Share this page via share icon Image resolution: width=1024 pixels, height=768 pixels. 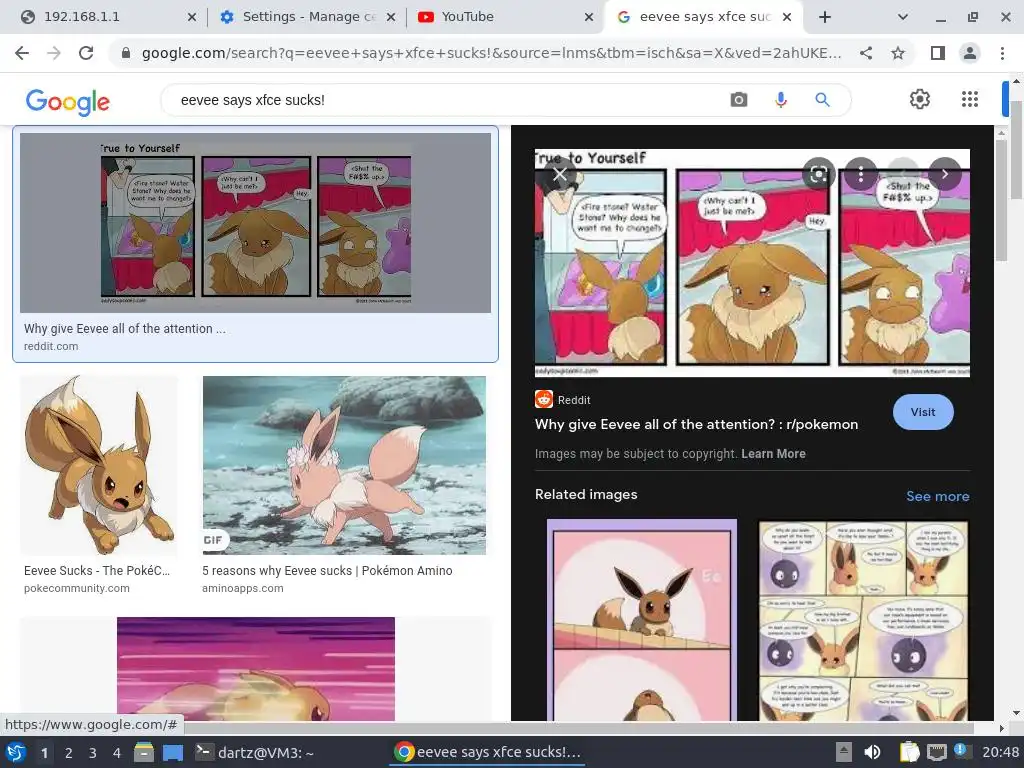(x=866, y=53)
